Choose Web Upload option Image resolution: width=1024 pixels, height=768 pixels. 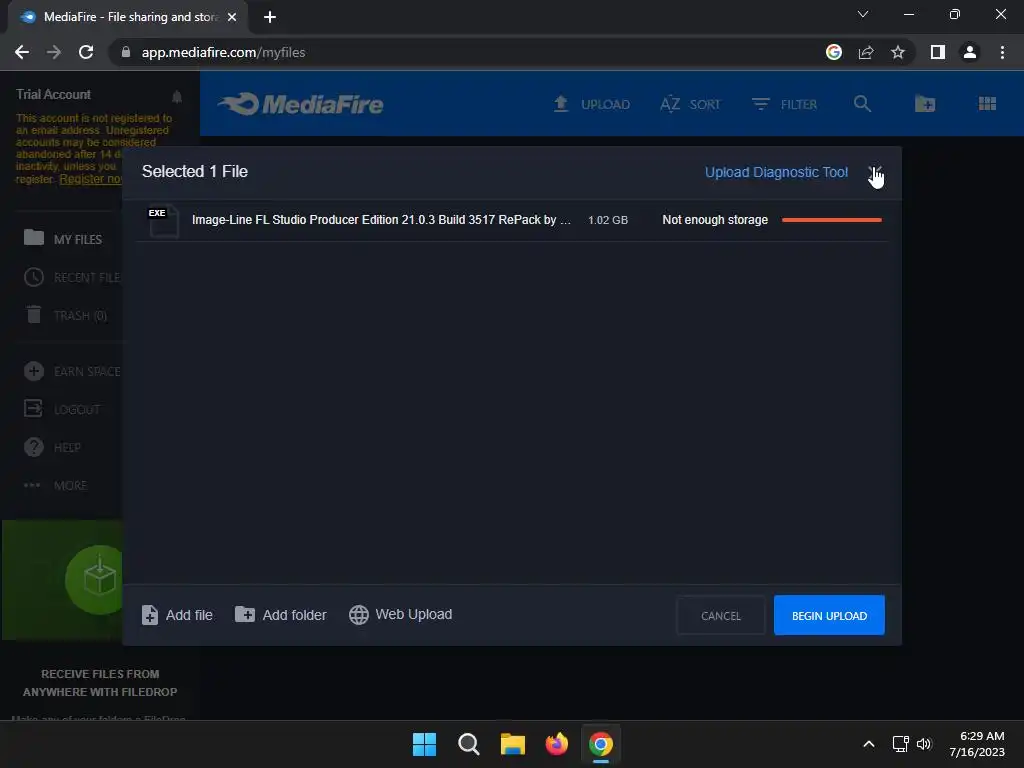[400, 615]
